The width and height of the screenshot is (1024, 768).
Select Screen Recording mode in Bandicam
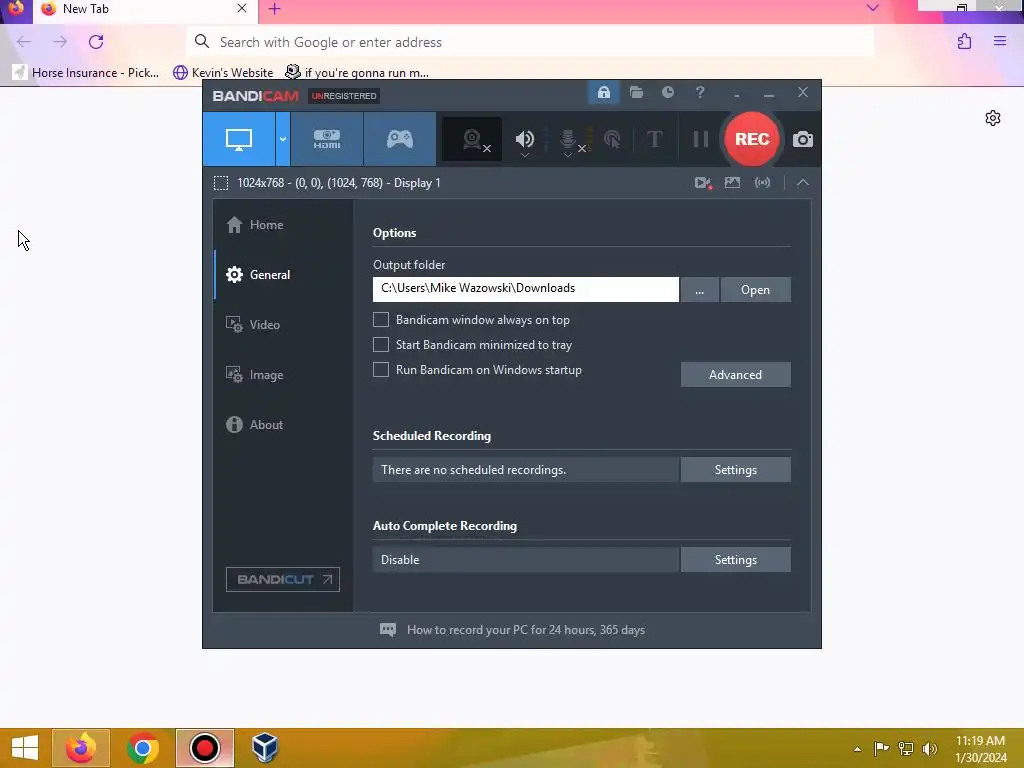click(238, 139)
